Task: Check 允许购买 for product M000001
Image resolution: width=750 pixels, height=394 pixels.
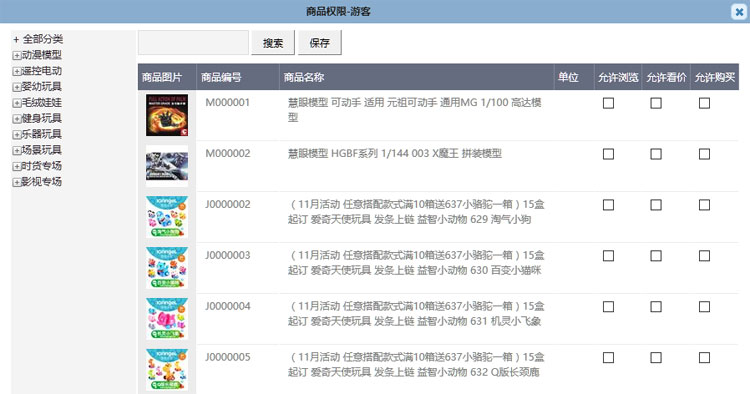Action: point(704,103)
